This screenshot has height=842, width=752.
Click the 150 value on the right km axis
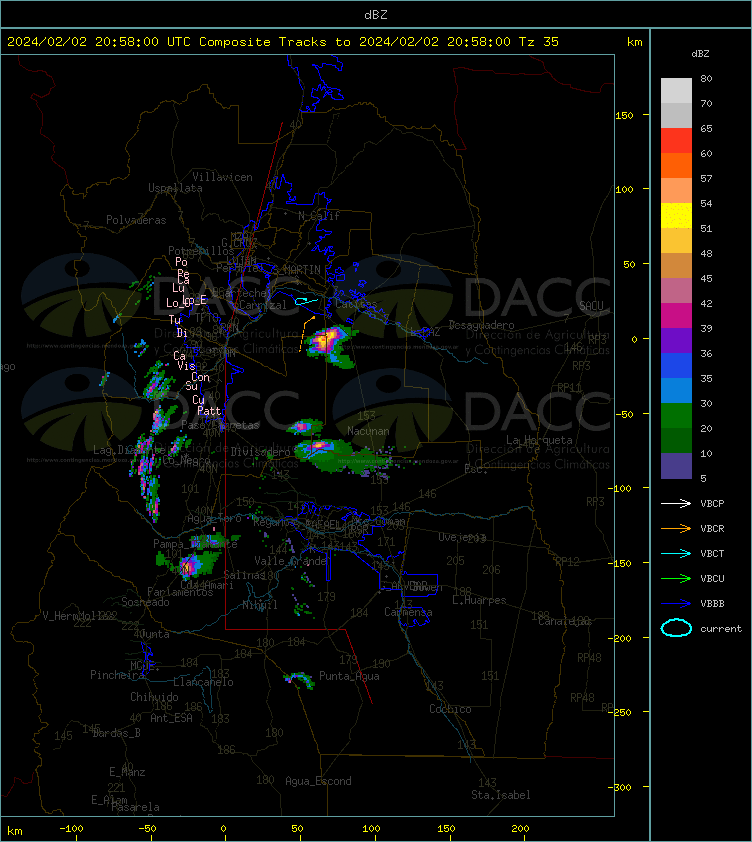[624, 115]
